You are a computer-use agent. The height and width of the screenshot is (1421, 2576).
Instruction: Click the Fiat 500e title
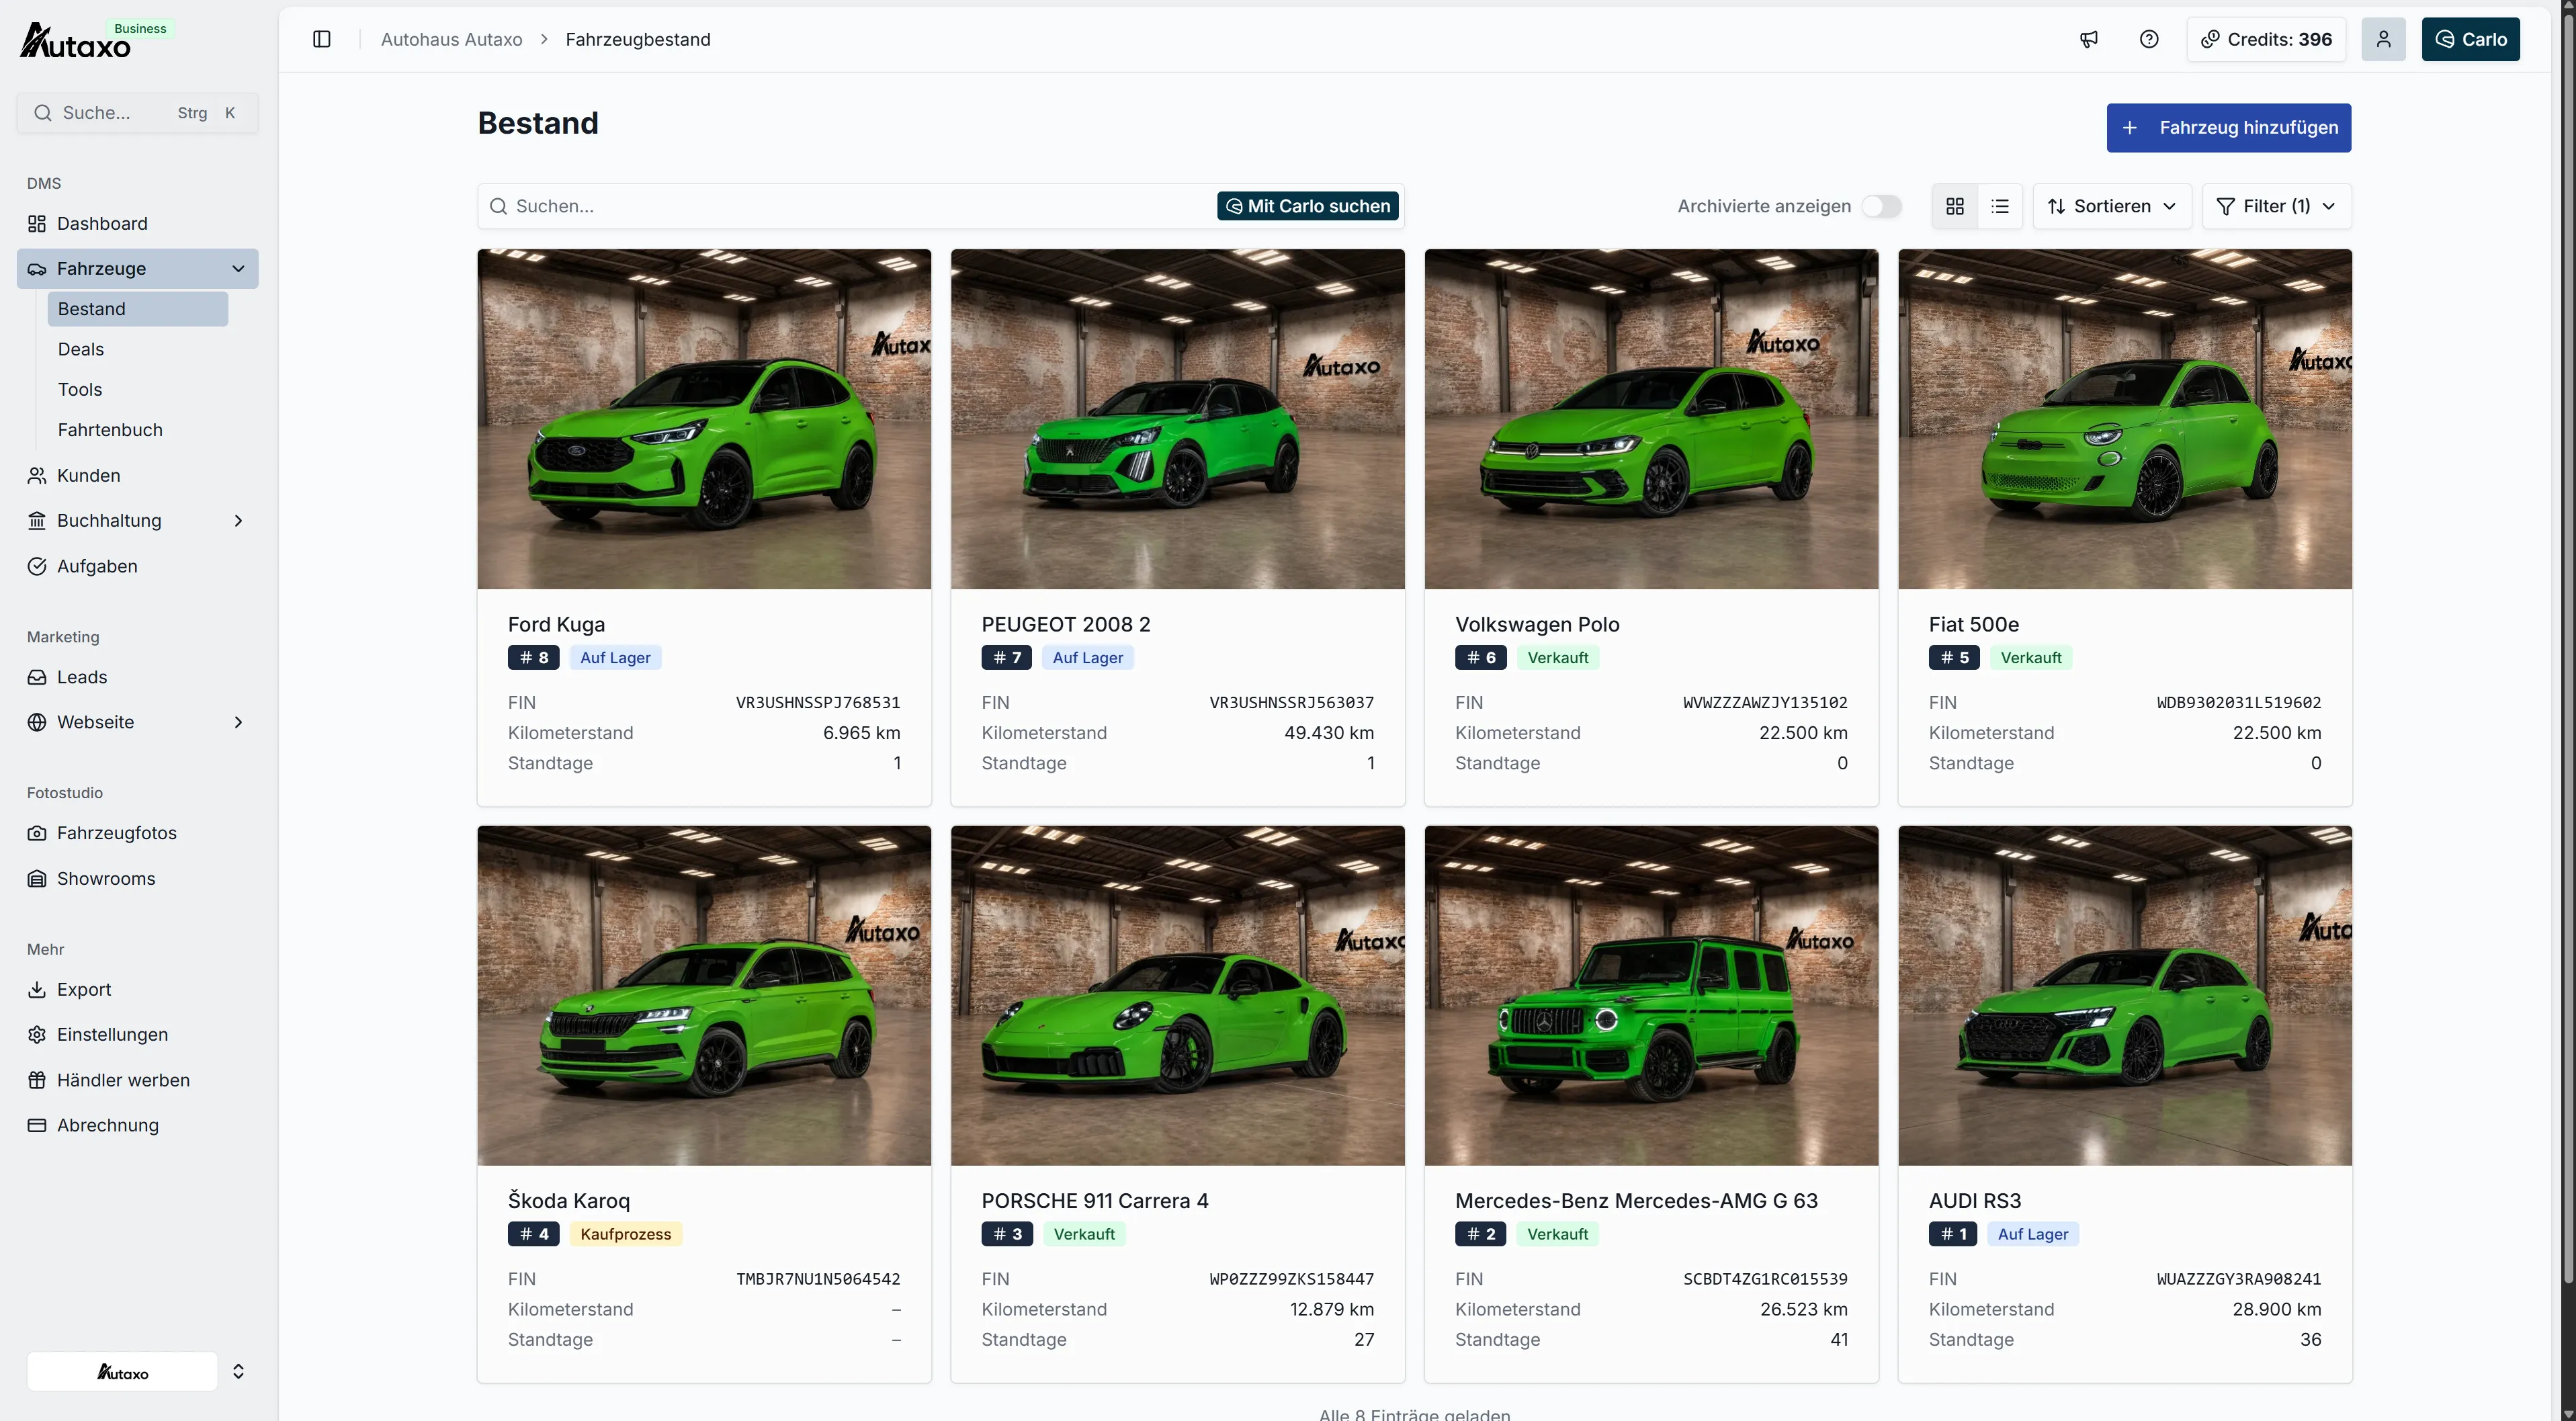pos(1974,624)
